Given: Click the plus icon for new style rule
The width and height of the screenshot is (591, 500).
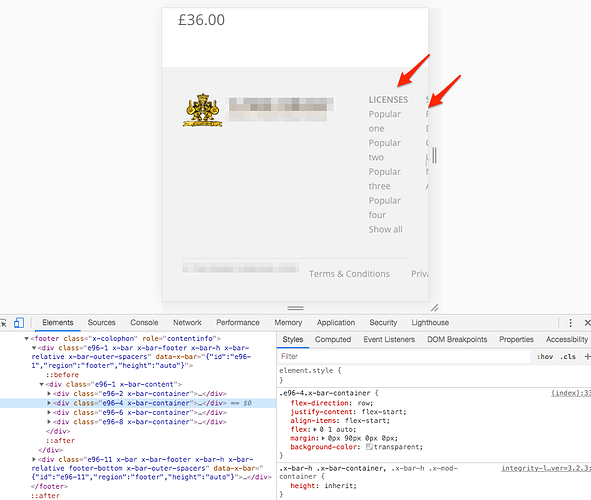Looking at the screenshot, I should (x=587, y=356).
